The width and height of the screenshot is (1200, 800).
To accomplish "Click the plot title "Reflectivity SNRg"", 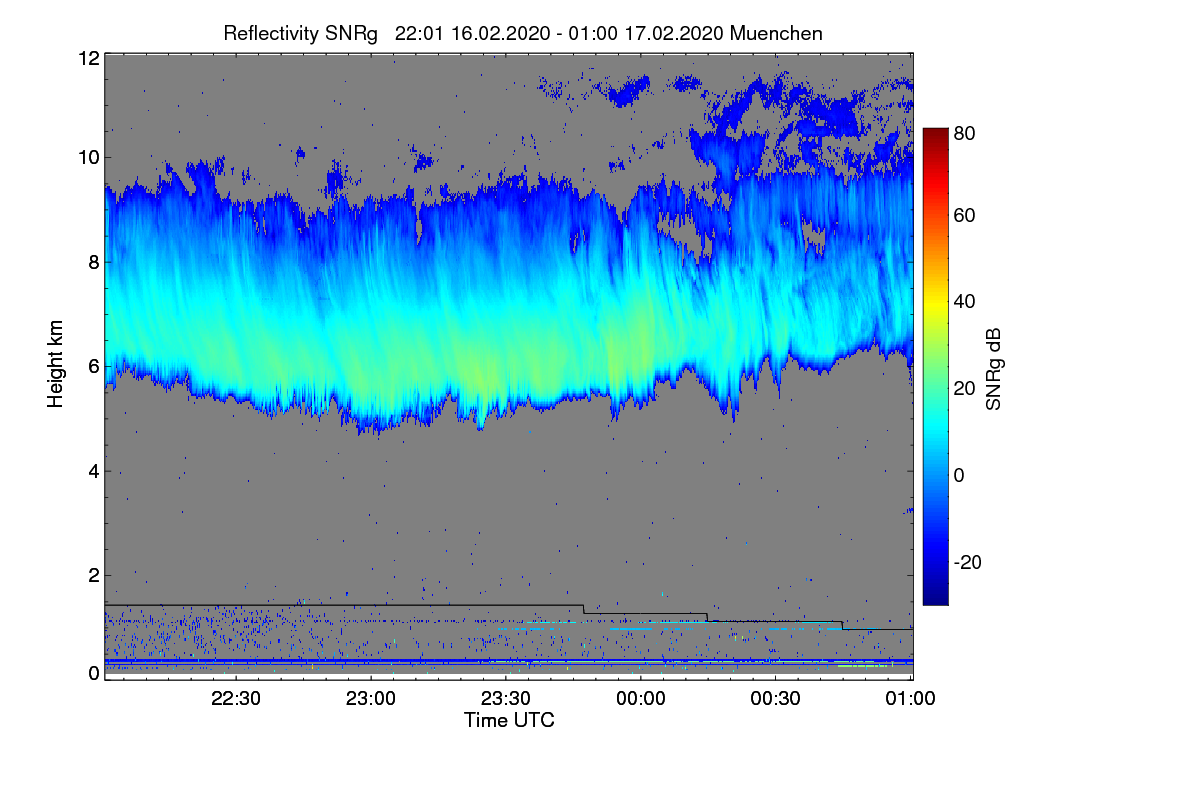I will 301,33.
